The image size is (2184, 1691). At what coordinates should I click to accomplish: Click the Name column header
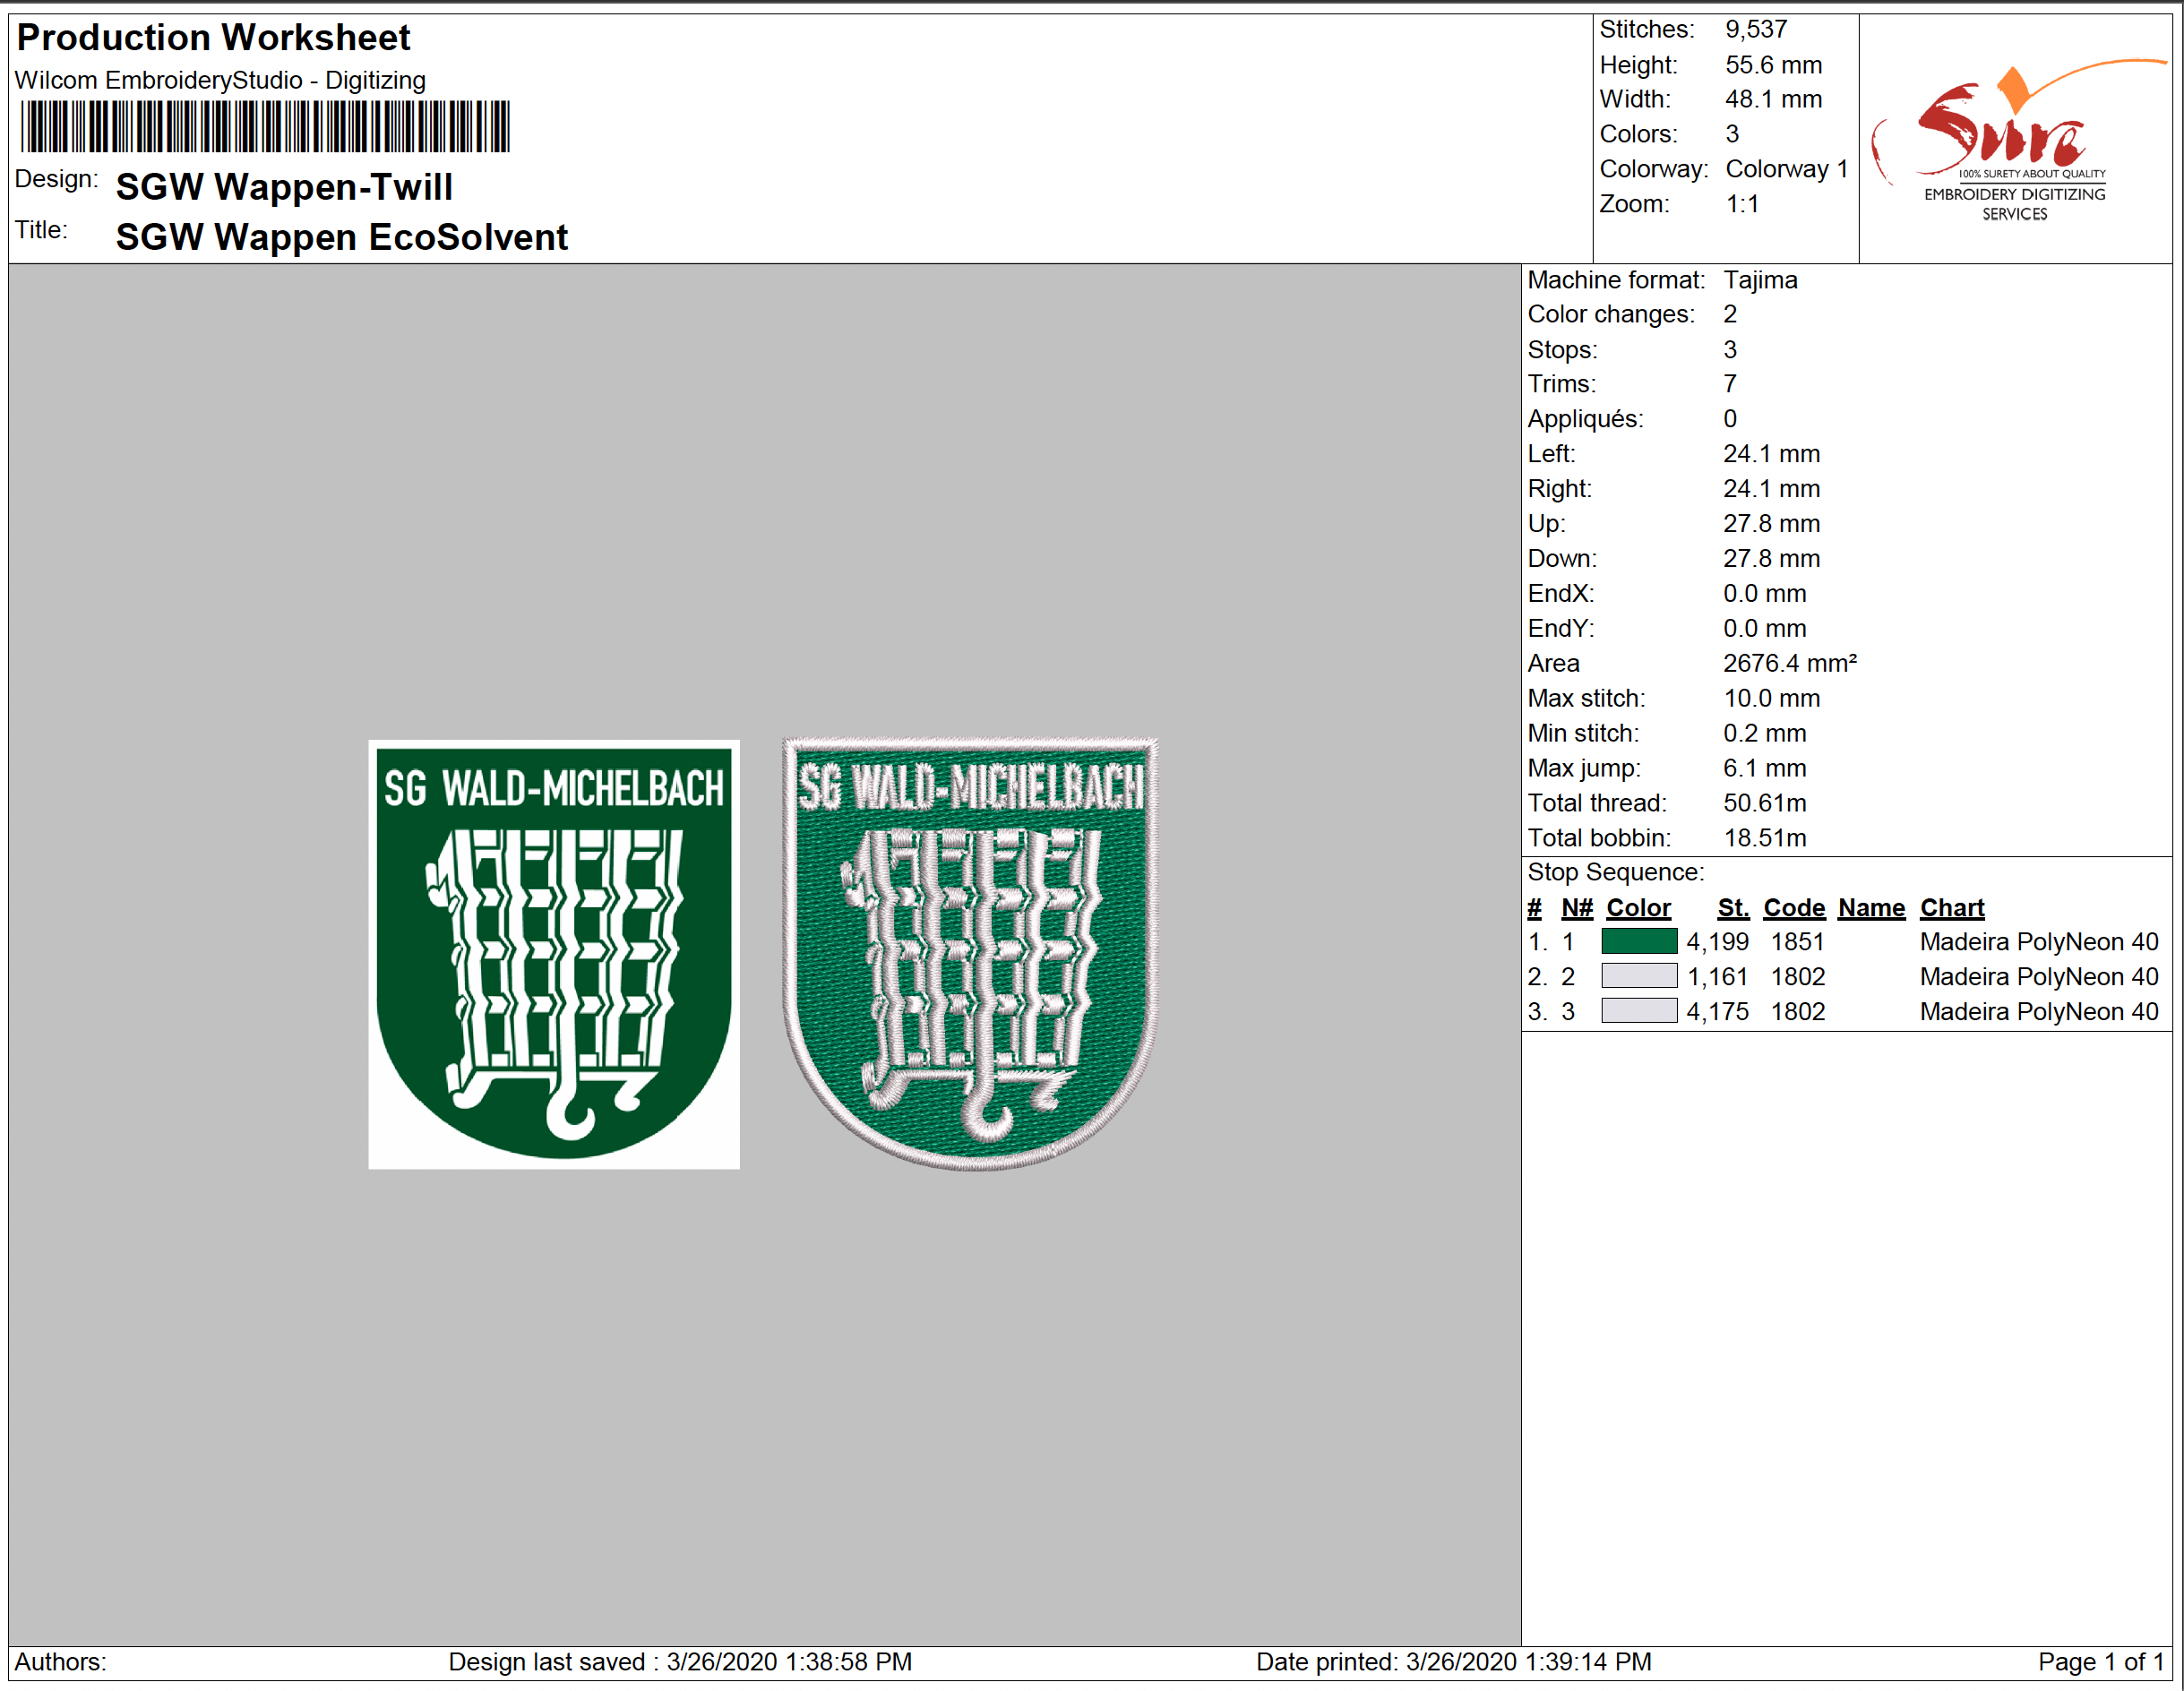pos(1871,908)
